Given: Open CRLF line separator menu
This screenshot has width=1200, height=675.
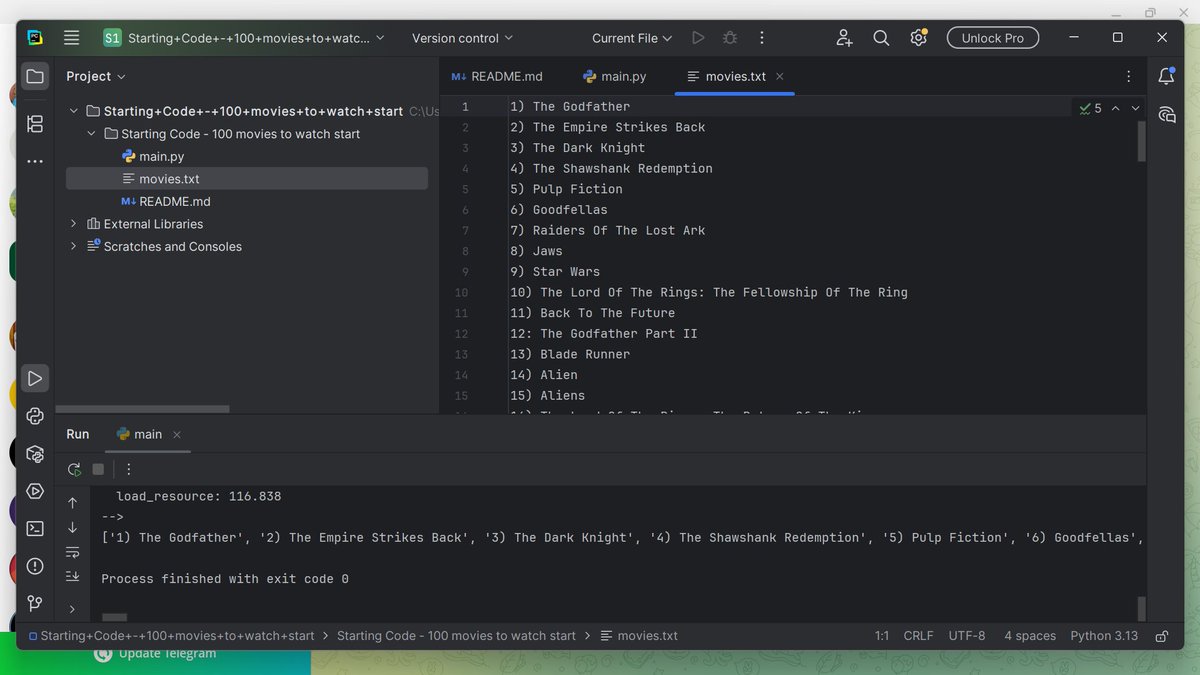Looking at the screenshot, I should coord(918,636).
